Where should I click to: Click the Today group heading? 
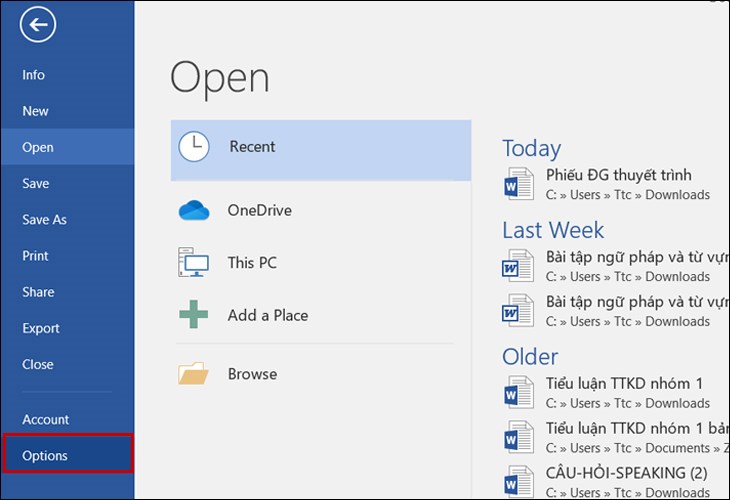point(532,149)
